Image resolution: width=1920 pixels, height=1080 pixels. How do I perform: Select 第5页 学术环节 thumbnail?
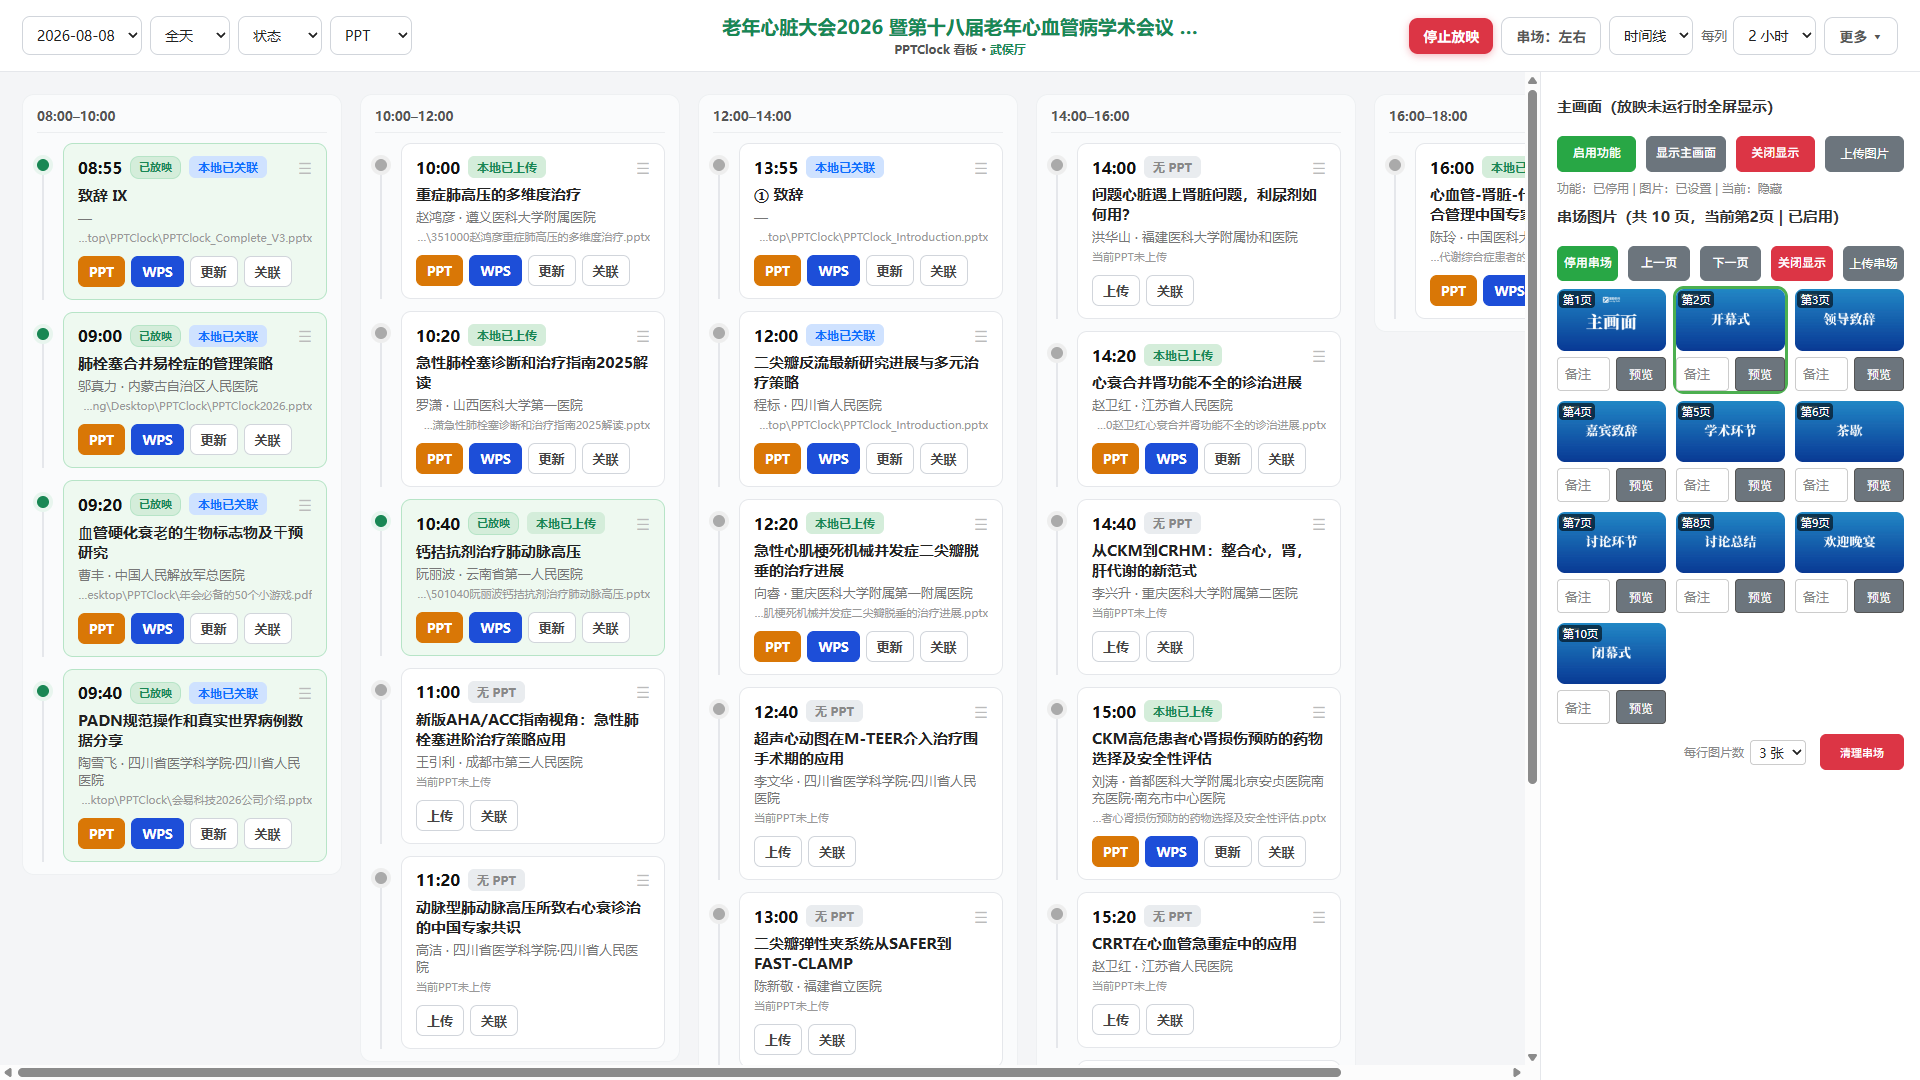tap(1730, 431)
